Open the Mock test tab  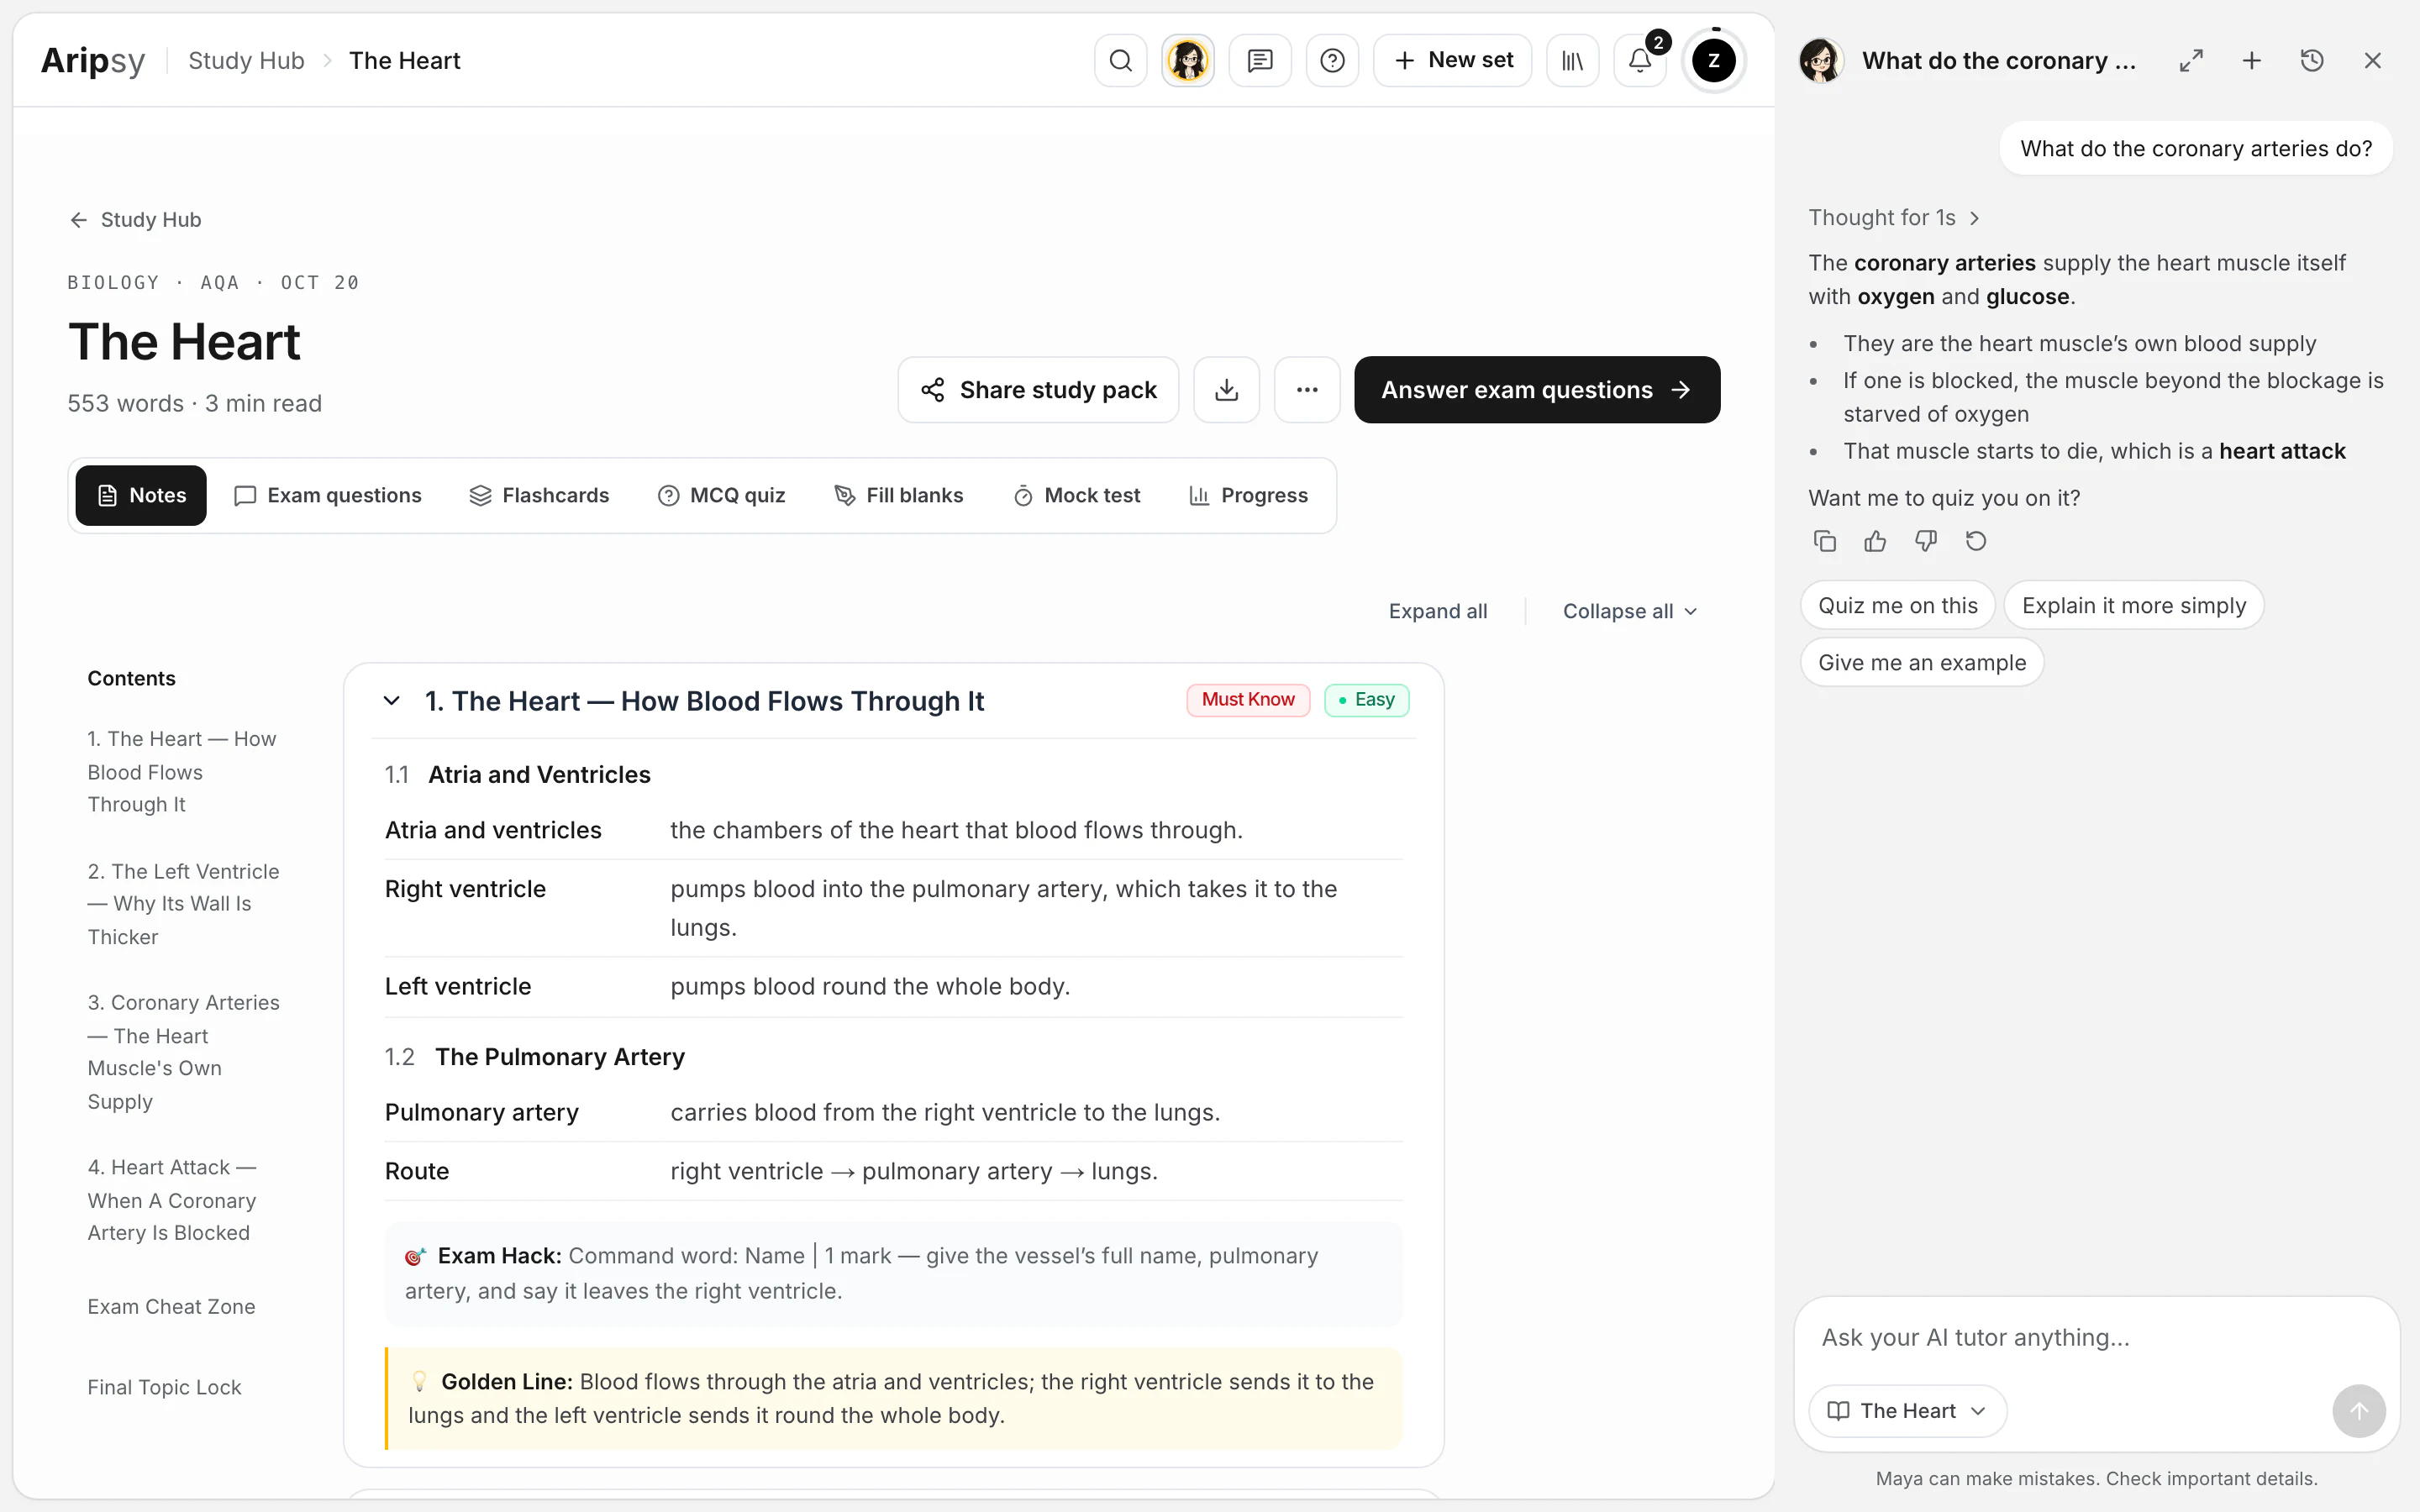pos(1077,496)
